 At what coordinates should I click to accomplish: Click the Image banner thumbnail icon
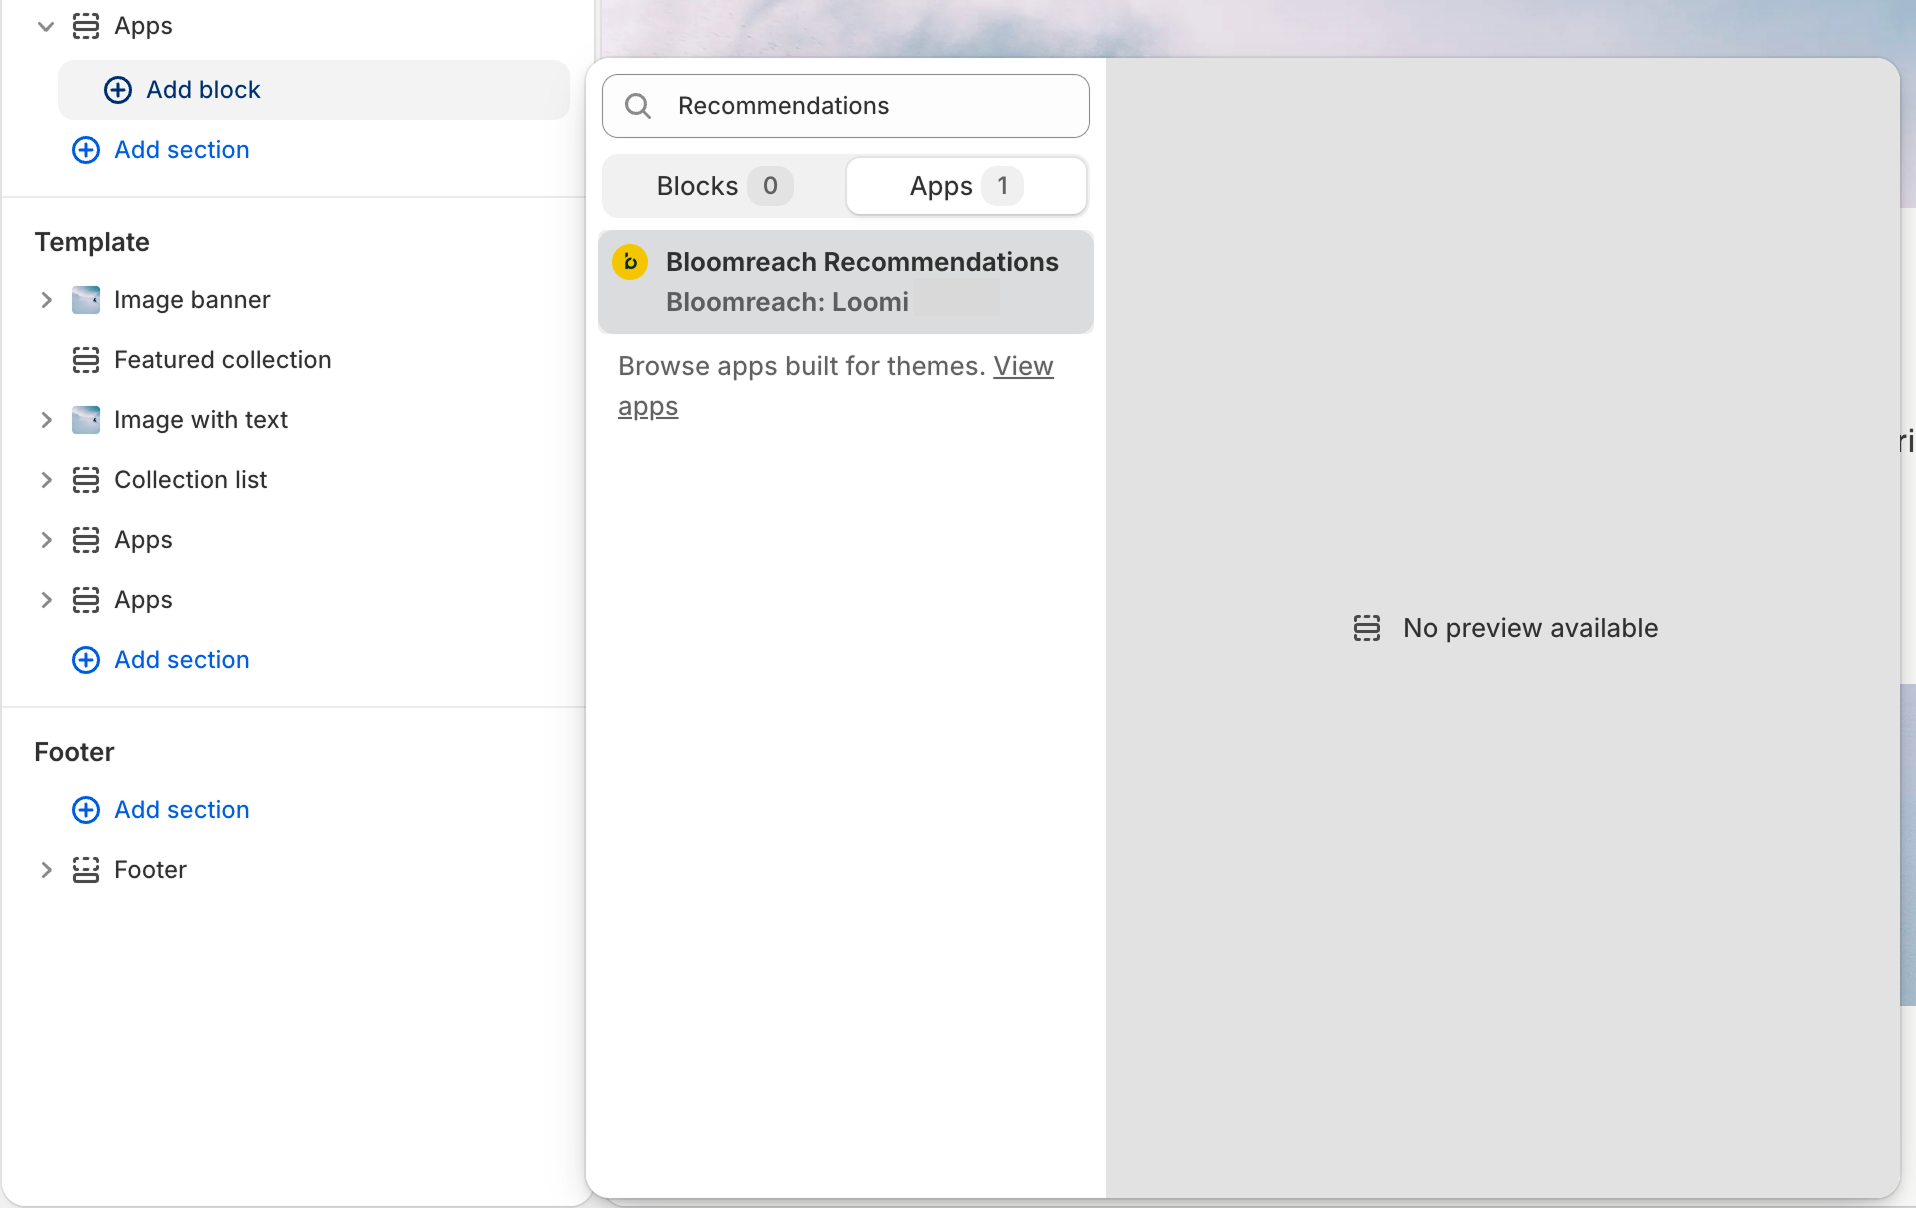coord(86,300)
